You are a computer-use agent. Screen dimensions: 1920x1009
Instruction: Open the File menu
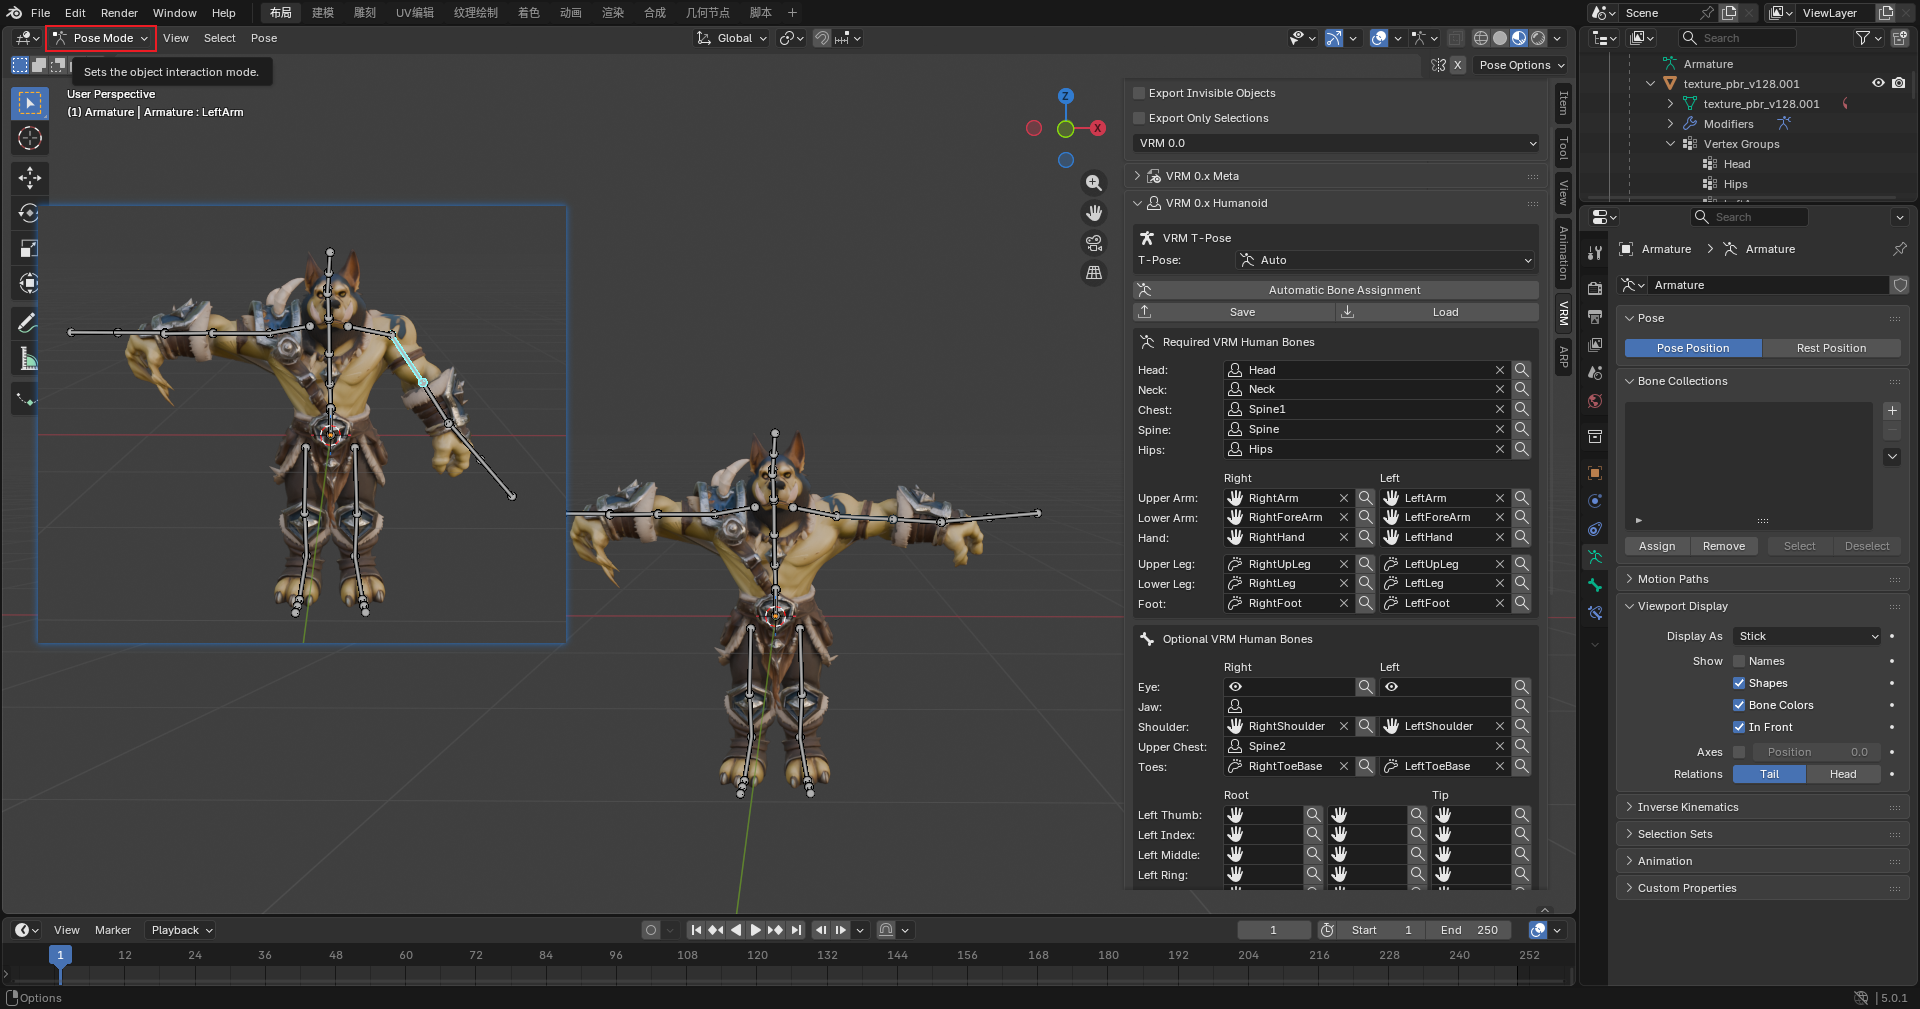click(x=40, y=13)
